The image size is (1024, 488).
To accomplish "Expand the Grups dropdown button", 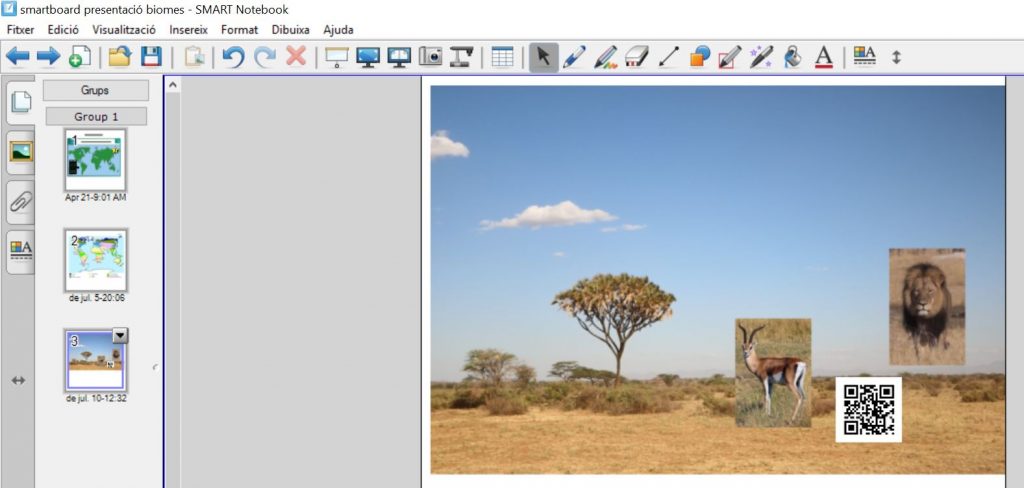I will point(95,90).
